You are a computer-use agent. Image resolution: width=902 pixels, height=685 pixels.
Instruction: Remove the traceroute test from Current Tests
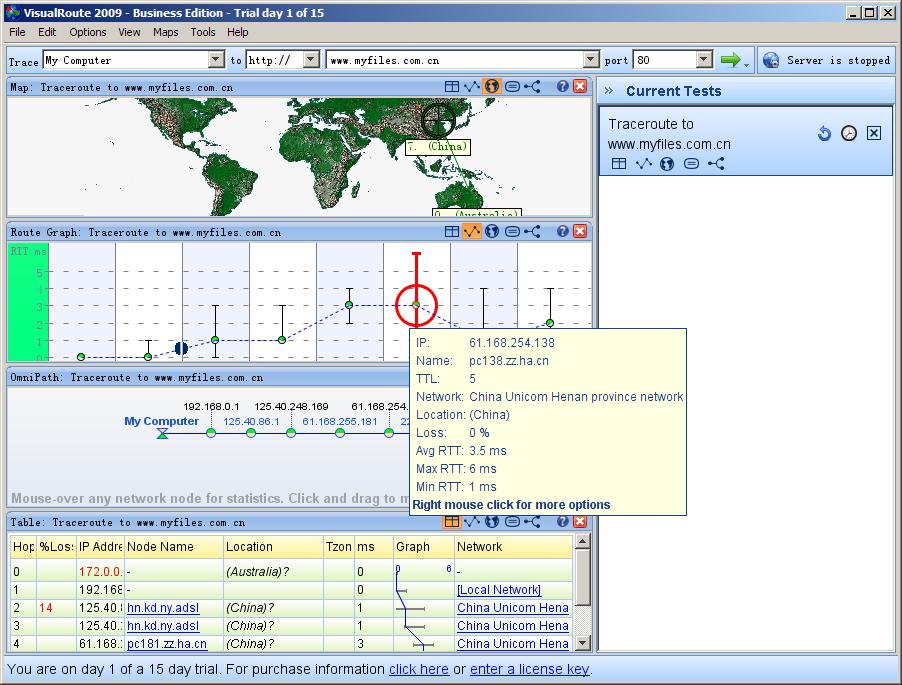[874, 133]
